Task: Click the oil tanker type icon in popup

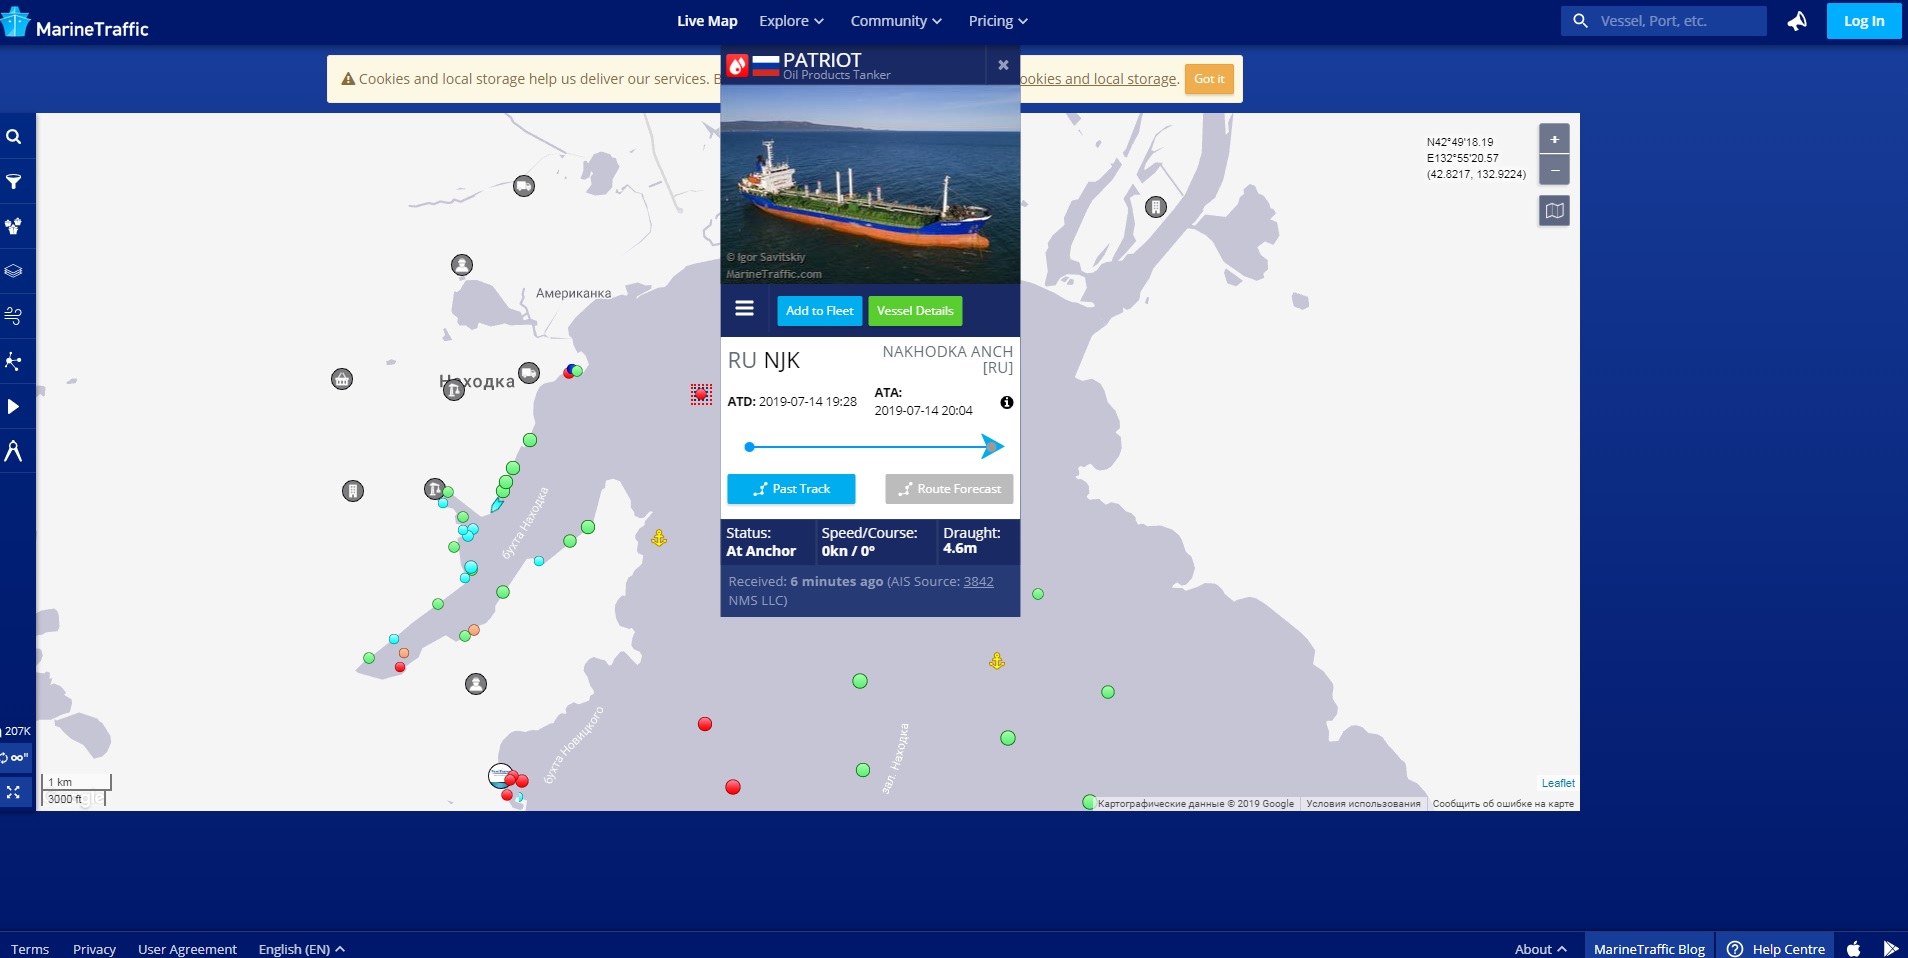Action: [737, 66]
